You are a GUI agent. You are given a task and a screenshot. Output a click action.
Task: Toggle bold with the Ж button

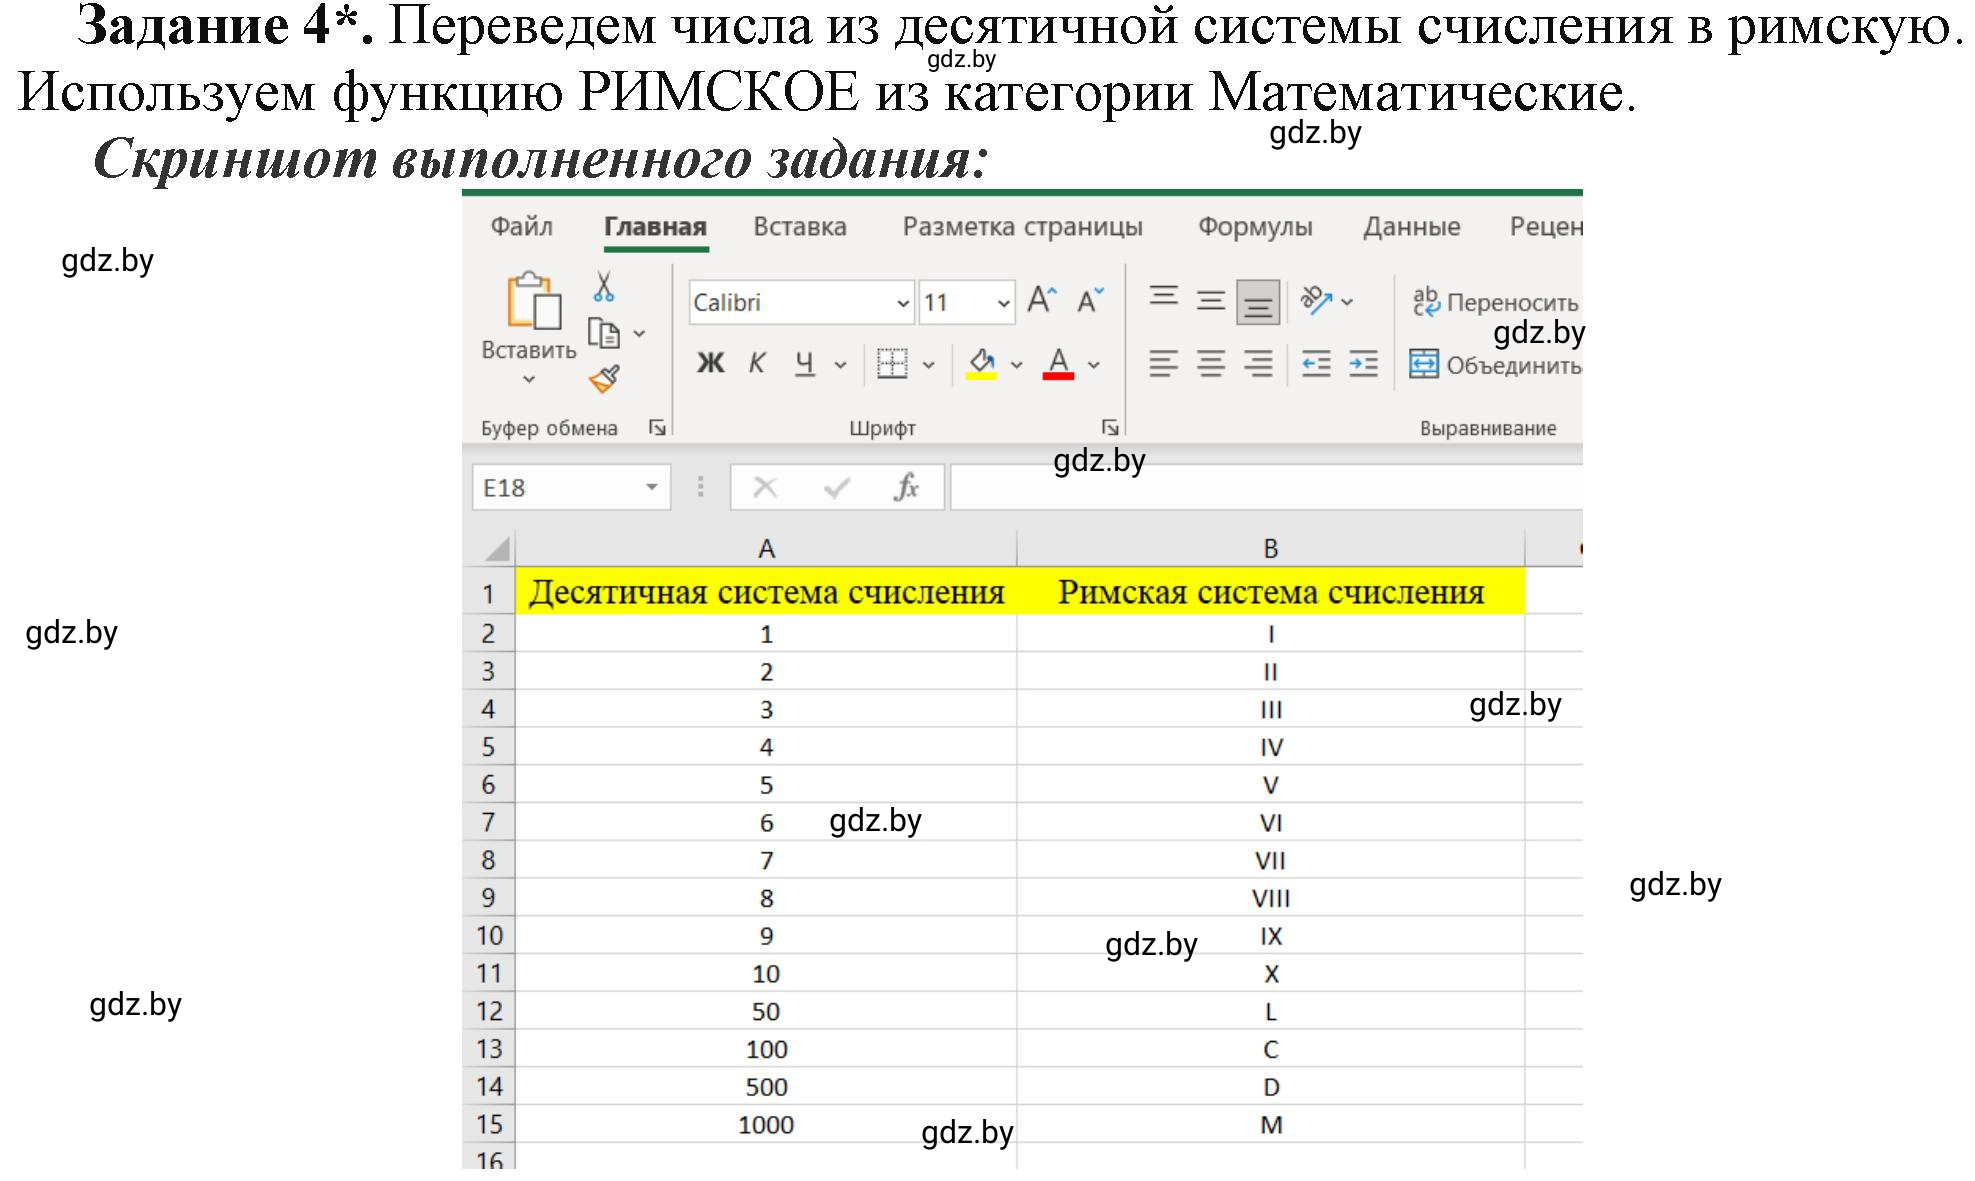click(x=710, y=364)
